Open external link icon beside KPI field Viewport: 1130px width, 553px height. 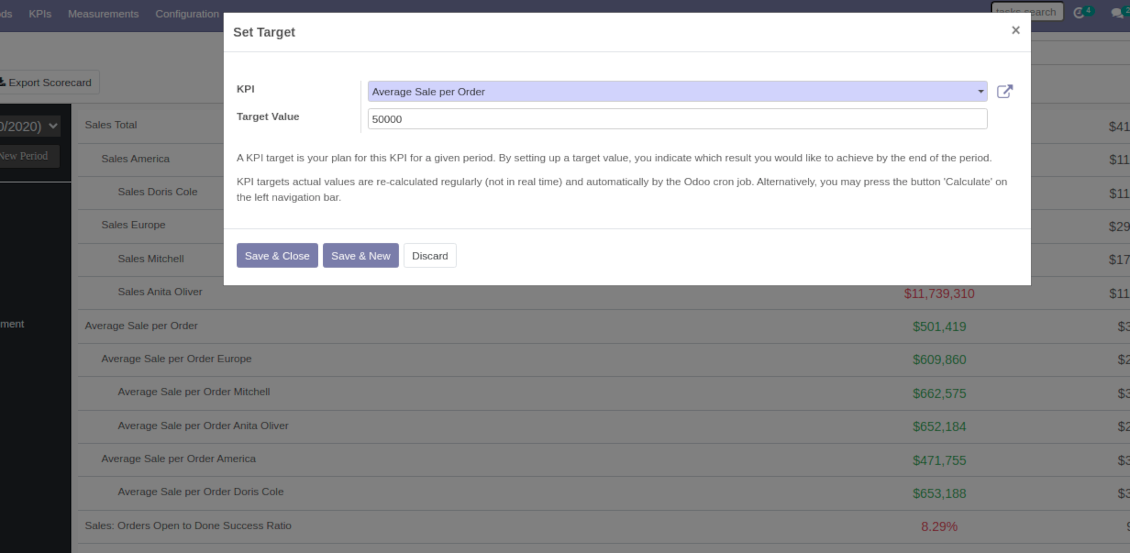point(1005,92)
